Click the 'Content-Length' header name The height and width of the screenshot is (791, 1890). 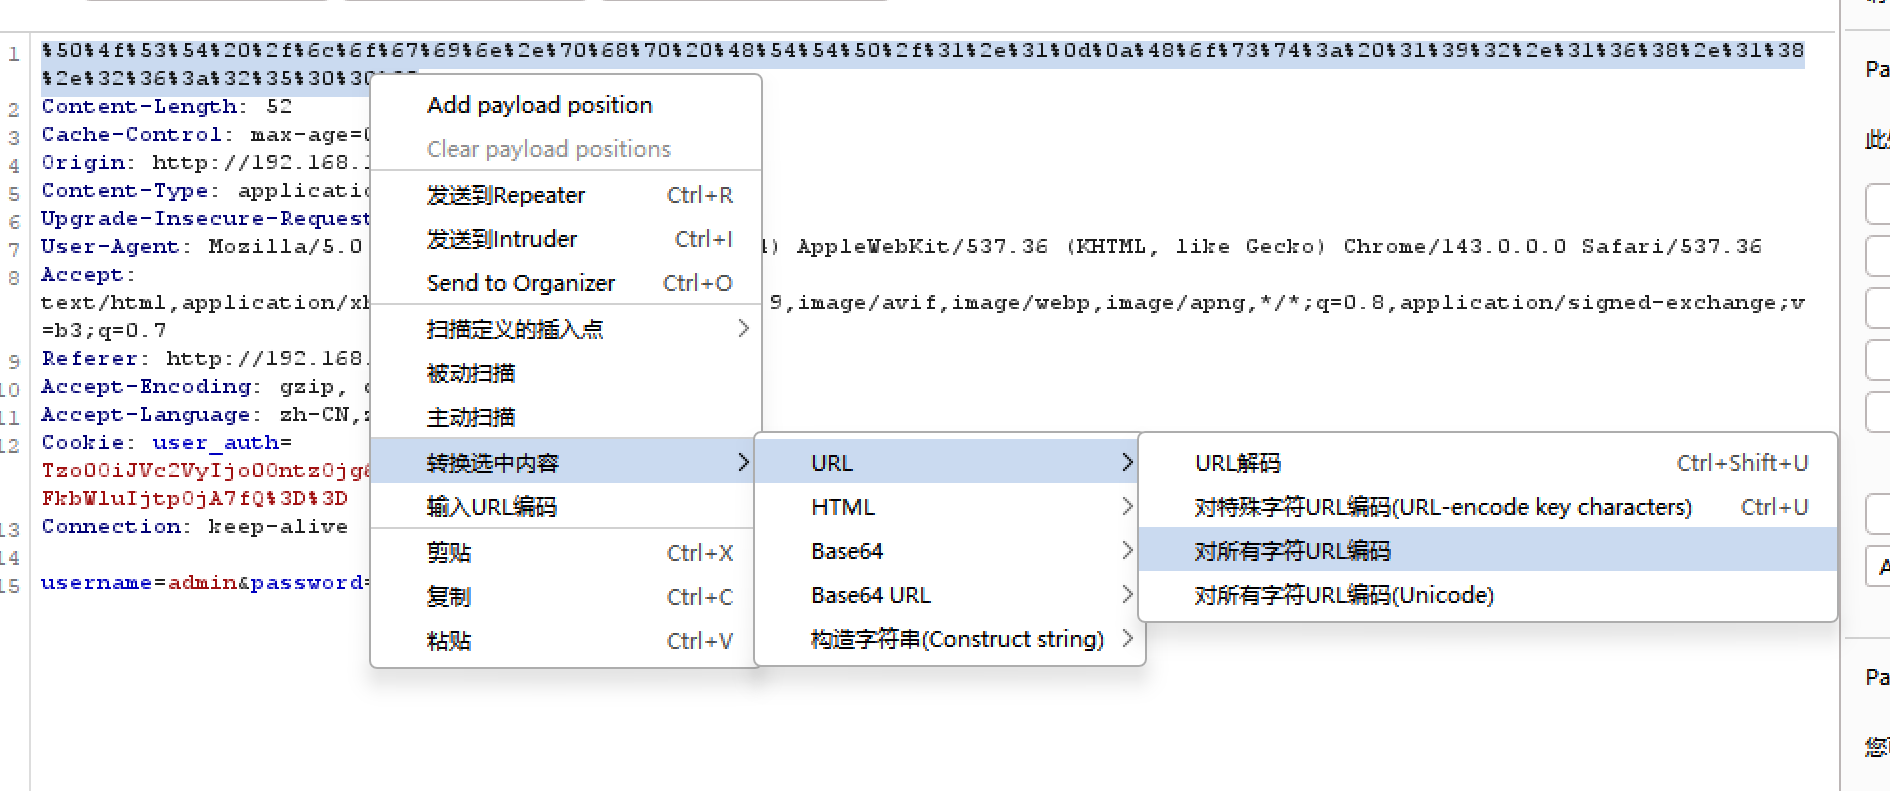click(138, 106)
